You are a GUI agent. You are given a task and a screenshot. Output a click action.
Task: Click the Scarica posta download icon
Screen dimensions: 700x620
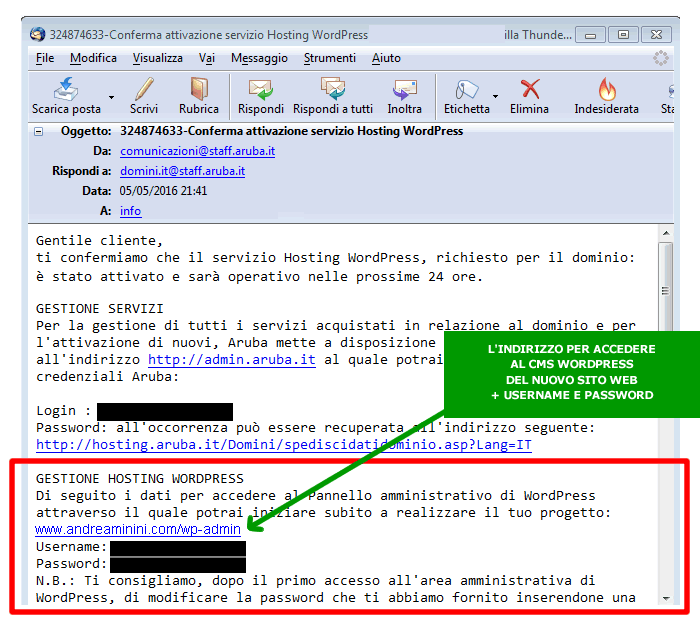pyautogui.click(x=66, y=89)
